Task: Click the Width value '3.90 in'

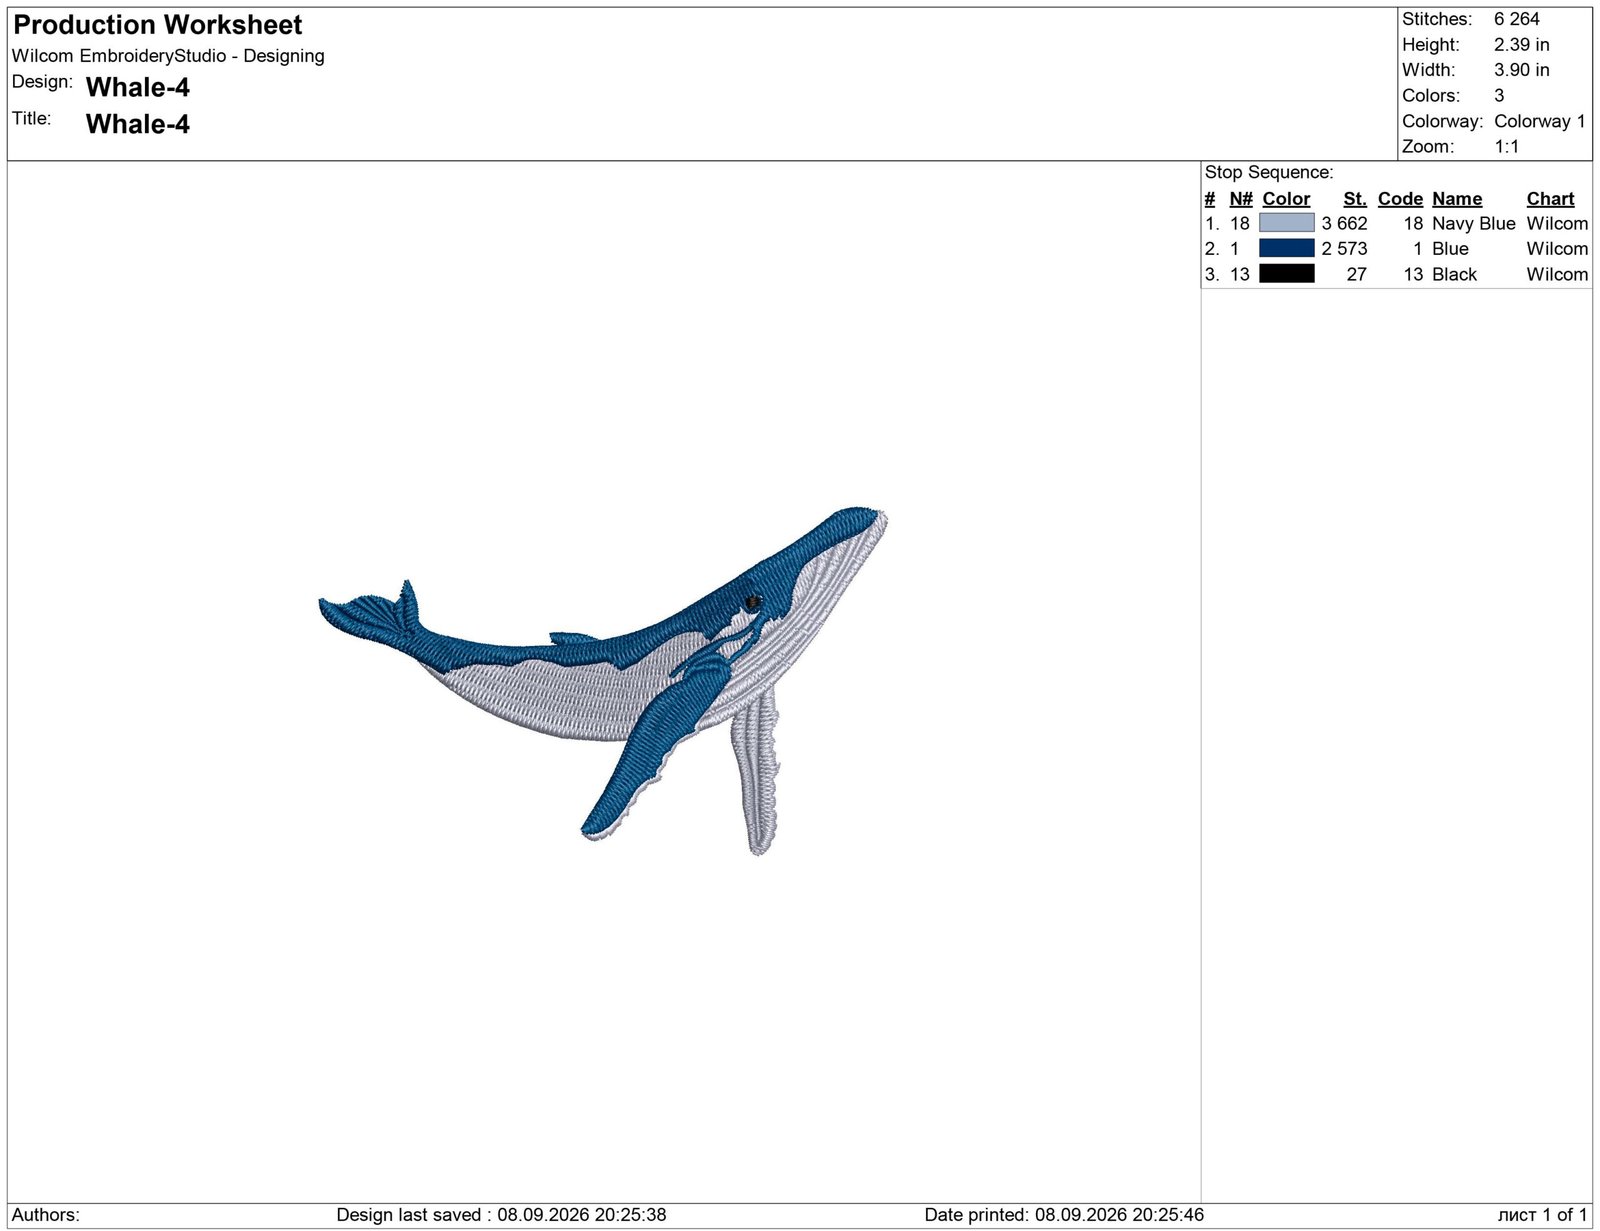Action: click(x=1521, y=70)
